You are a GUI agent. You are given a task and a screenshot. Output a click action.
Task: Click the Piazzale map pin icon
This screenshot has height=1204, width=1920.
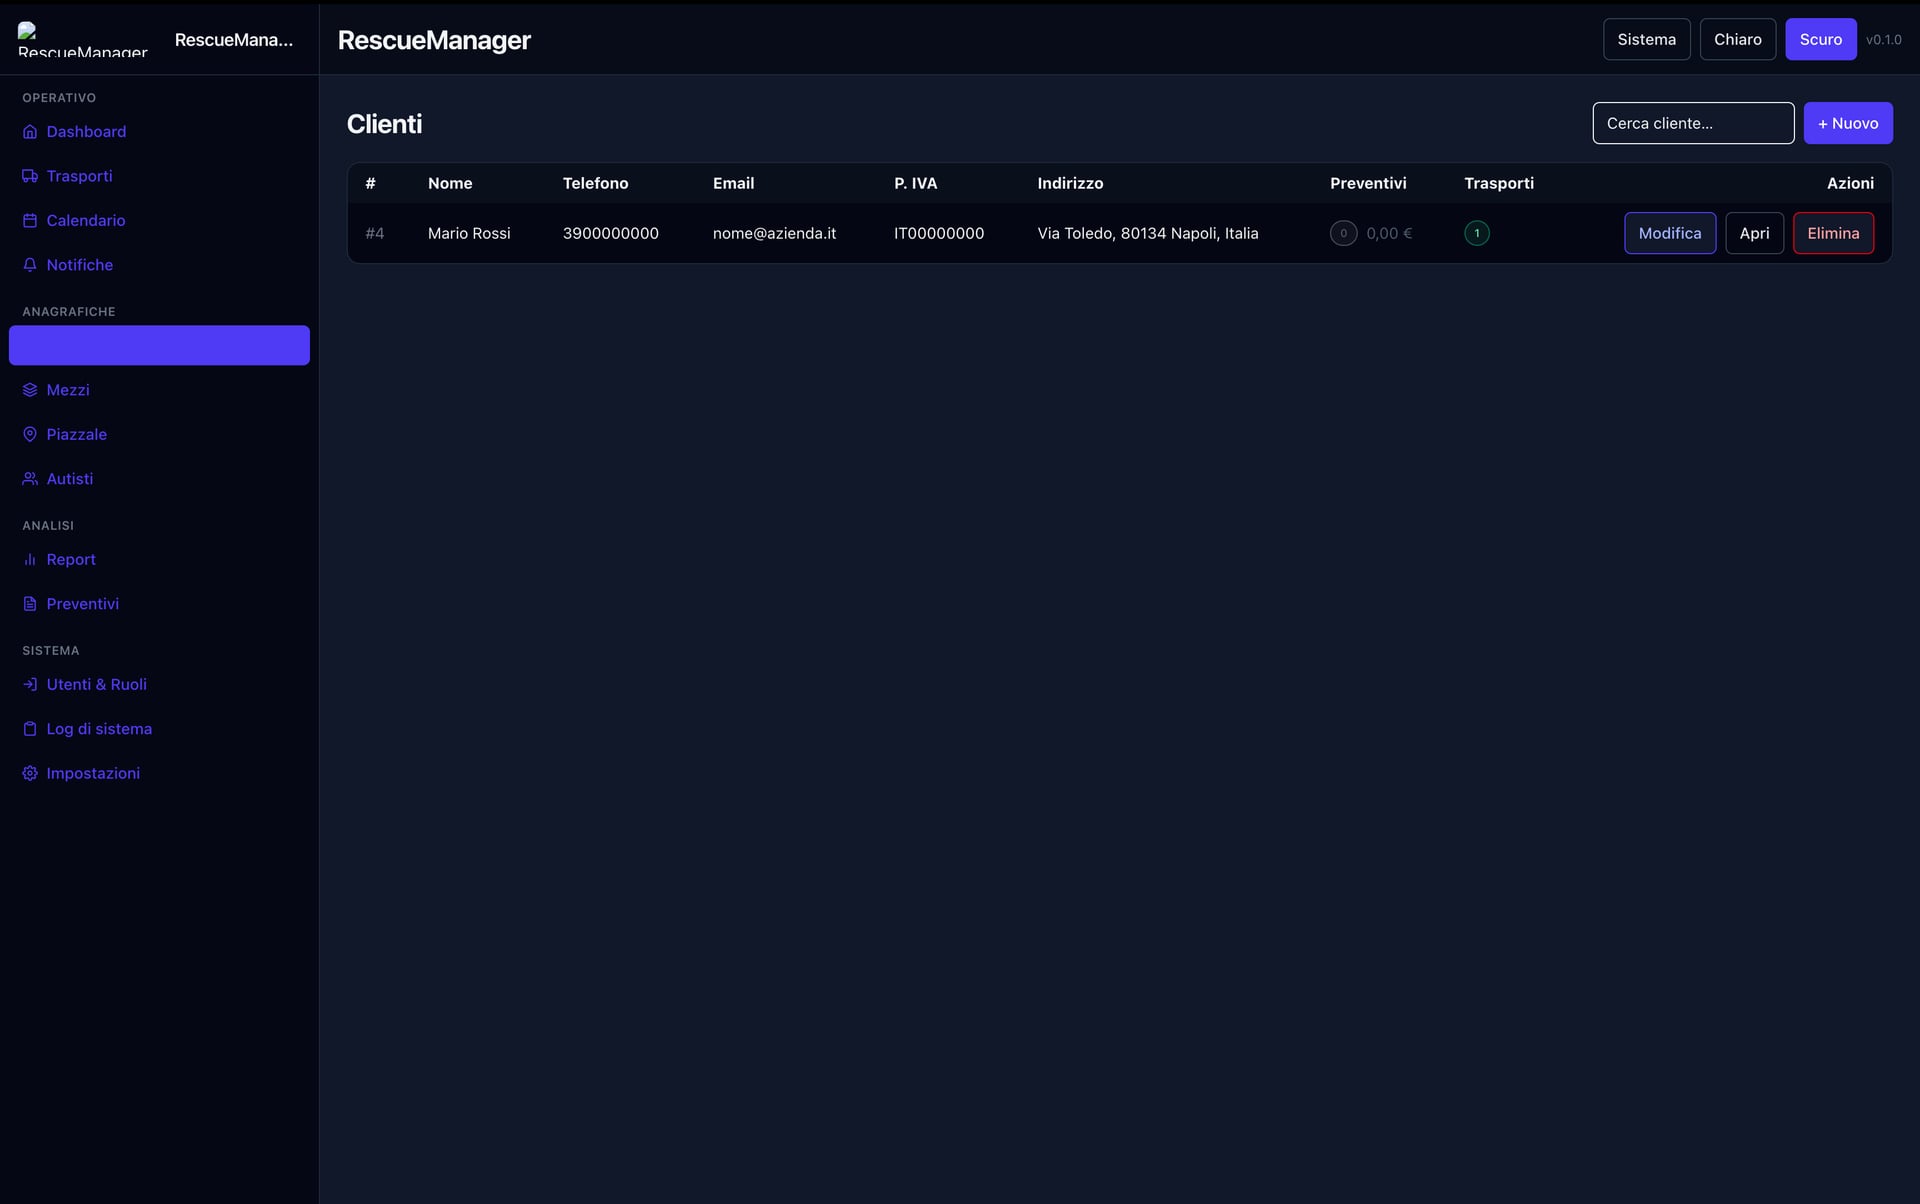pos(30,434)
